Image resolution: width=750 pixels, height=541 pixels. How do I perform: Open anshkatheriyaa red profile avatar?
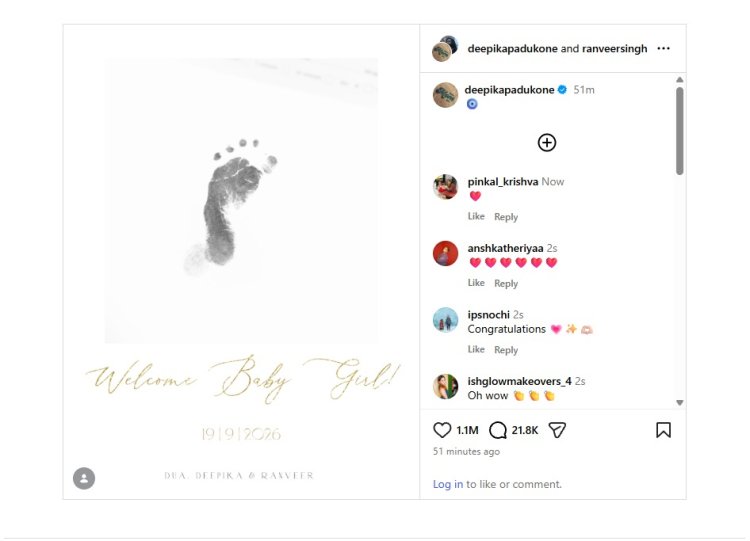coord(445,253)
